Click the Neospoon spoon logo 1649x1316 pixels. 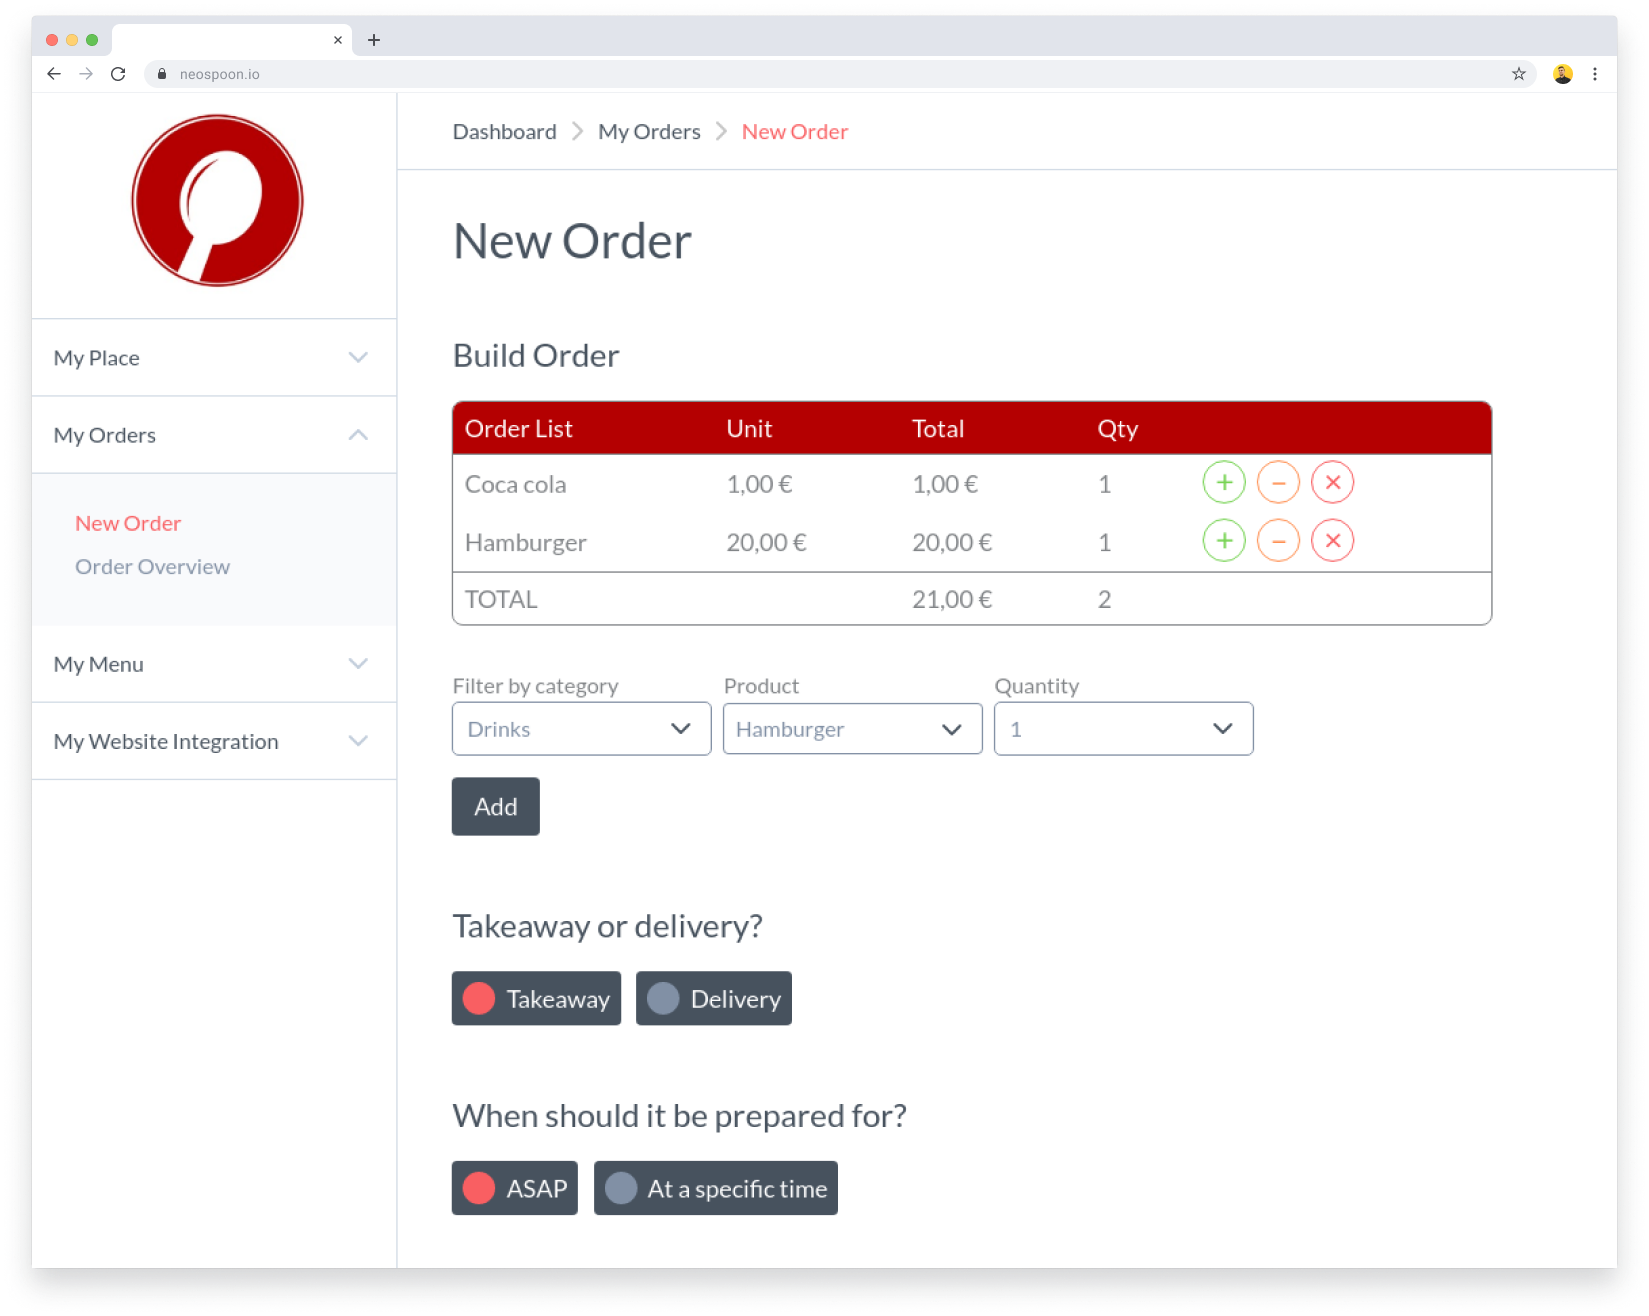pyautogui.click(x=217, y=201)
